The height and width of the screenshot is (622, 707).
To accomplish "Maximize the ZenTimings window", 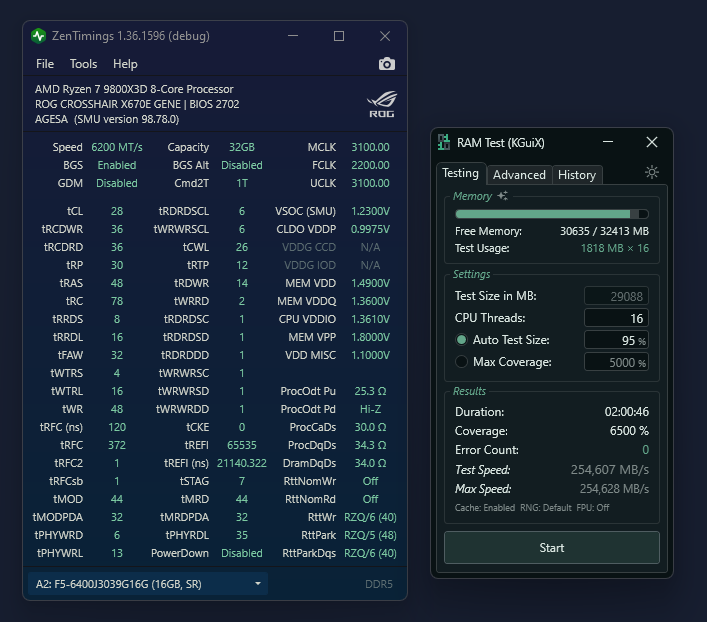I will pos(339,36).
